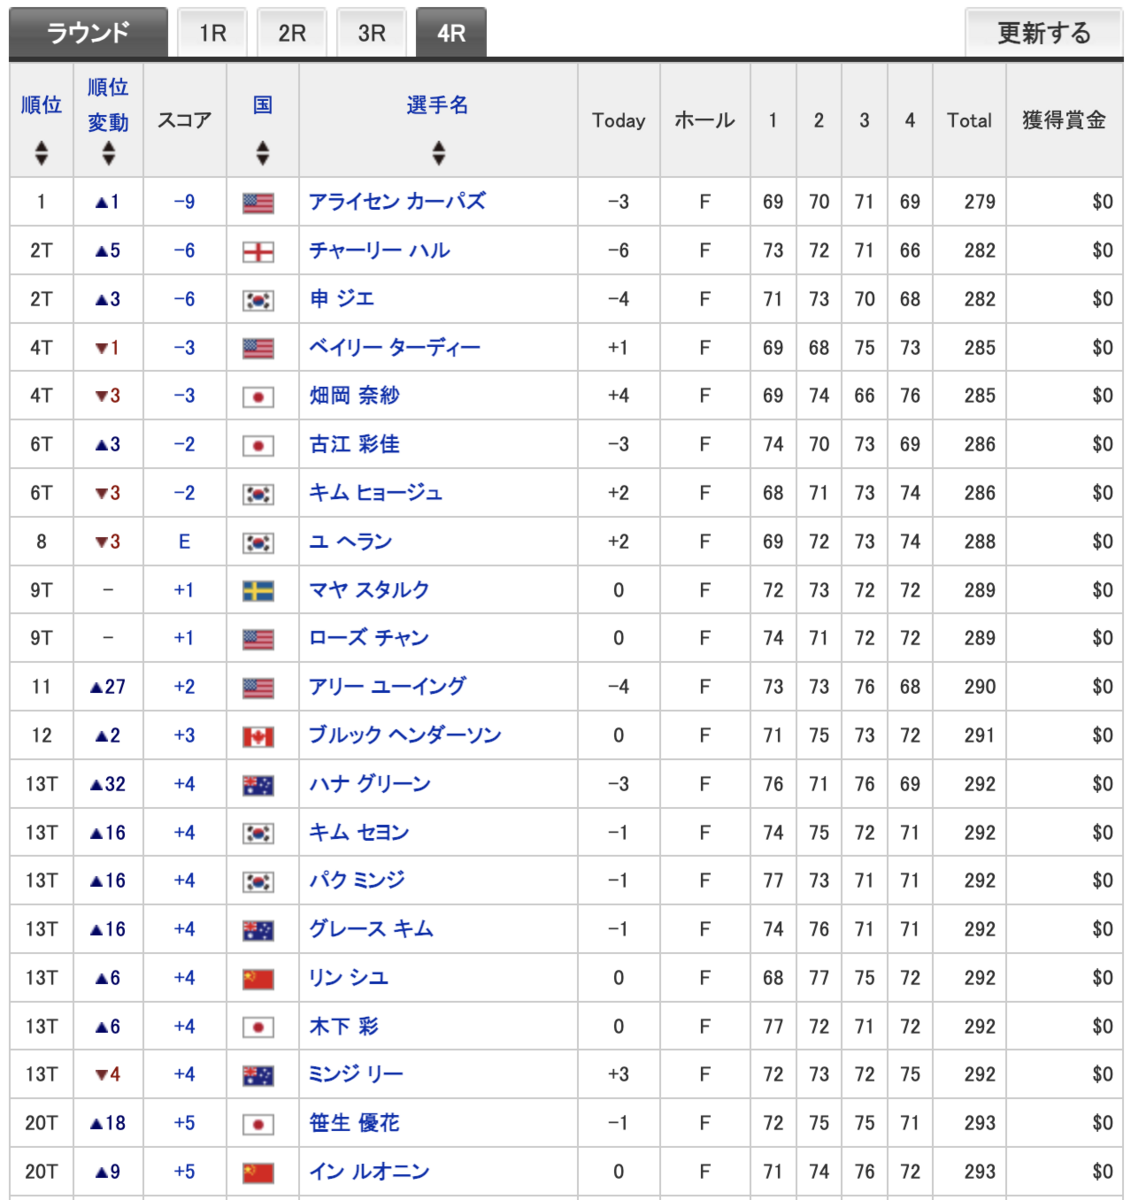Click ▲32 rank change for ハナ グリーン
This screenshot has width=1131, height=1200.
coord(108,784)
